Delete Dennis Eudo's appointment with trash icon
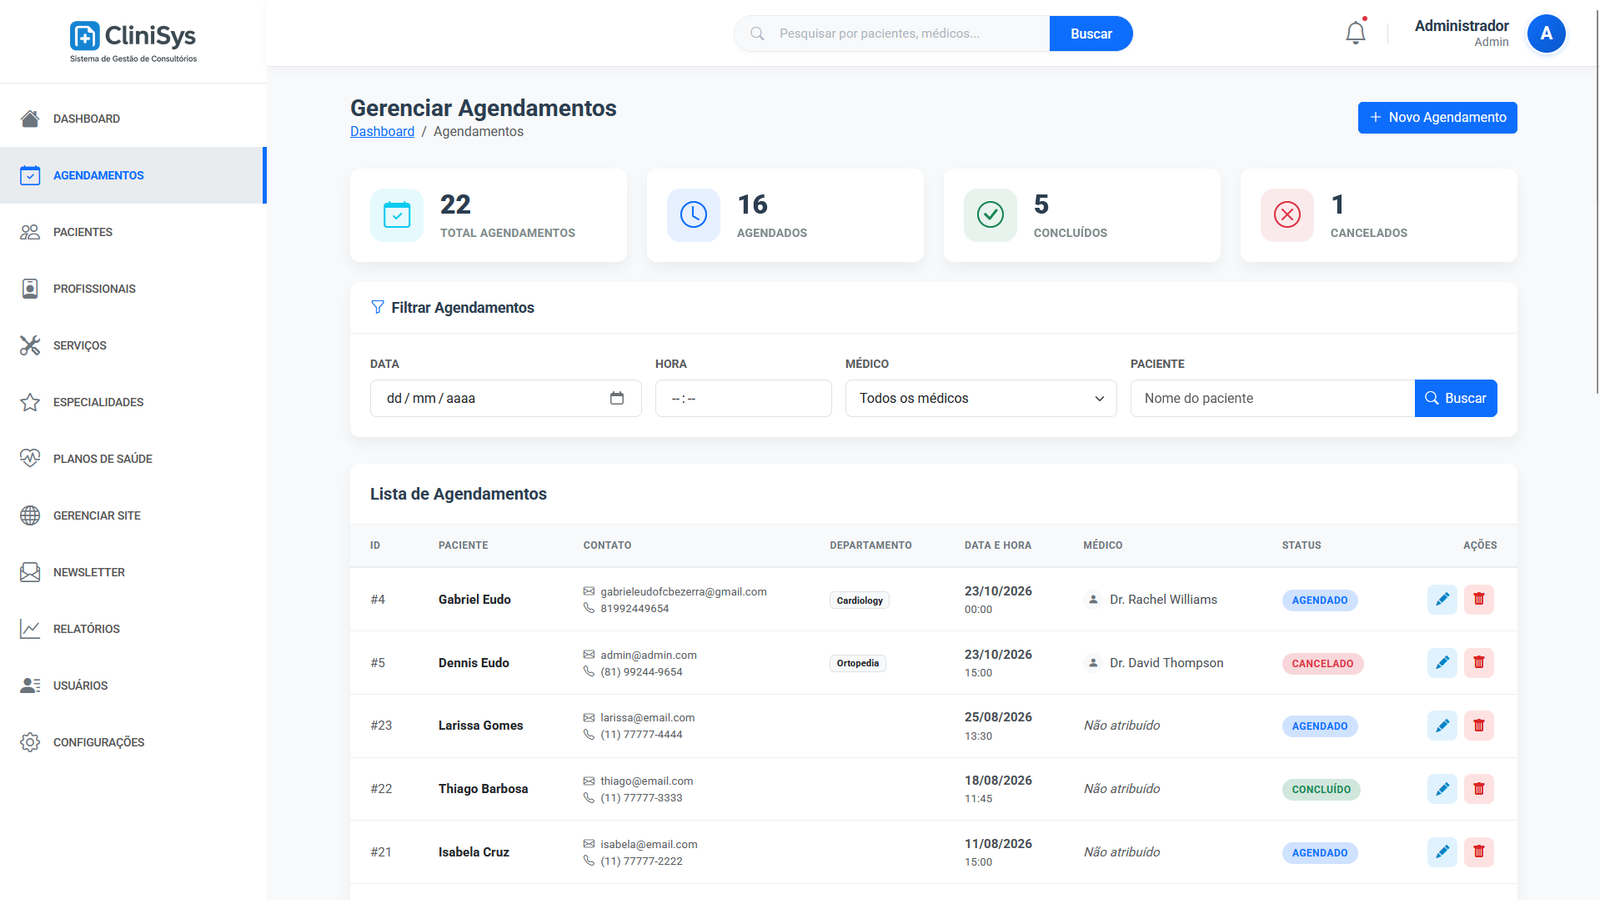 point(1478,662)
